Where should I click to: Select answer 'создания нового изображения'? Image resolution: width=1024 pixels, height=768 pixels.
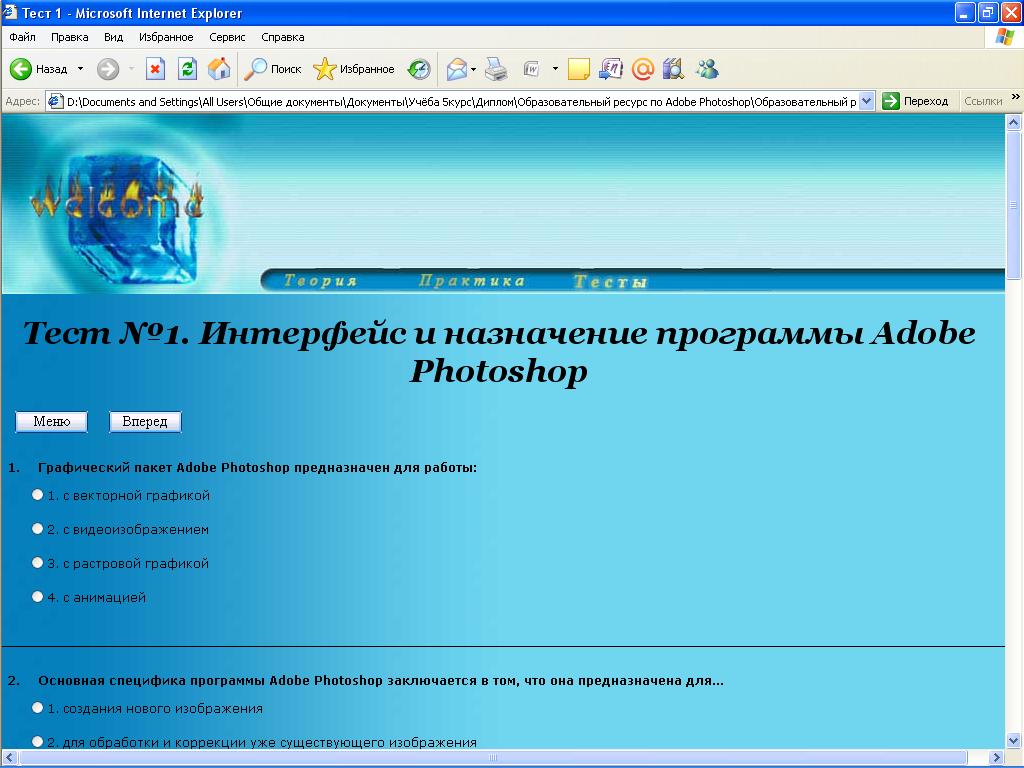[x=37, y=708]
